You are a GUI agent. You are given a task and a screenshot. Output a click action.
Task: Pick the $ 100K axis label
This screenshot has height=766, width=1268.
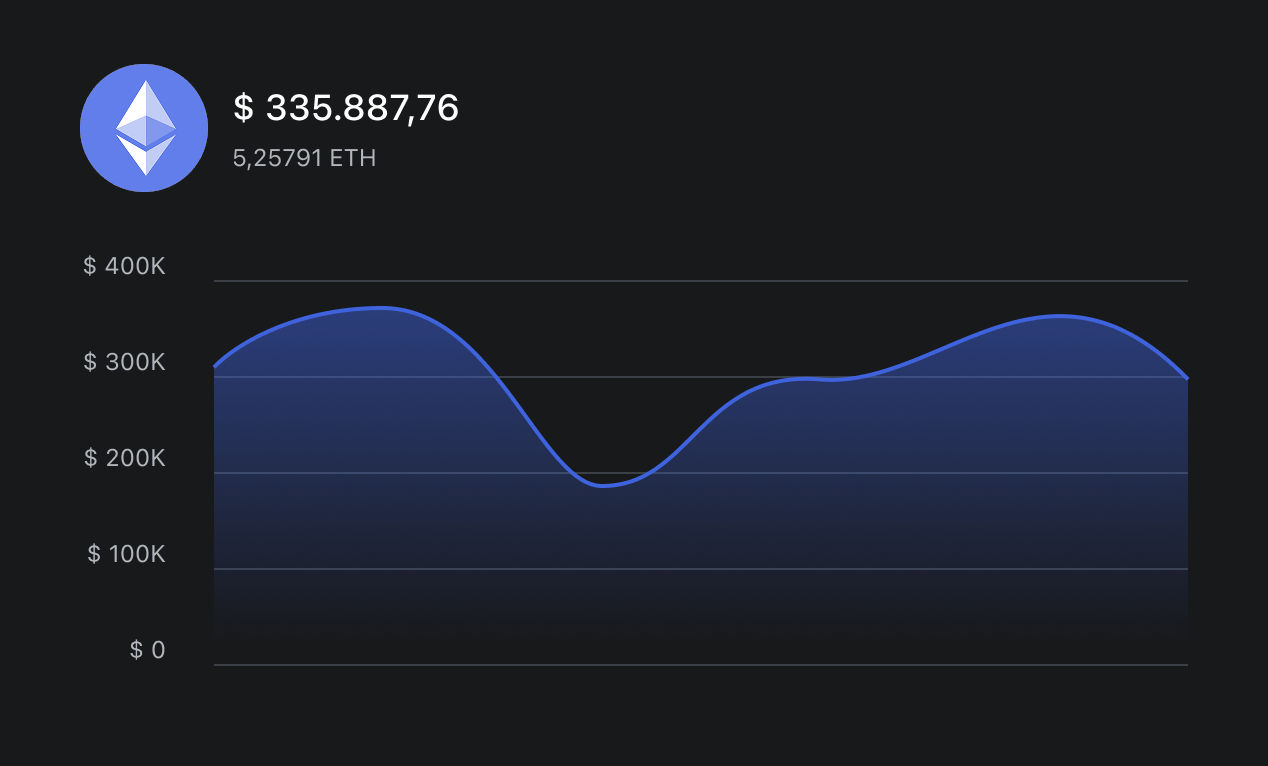coord(126,554)
